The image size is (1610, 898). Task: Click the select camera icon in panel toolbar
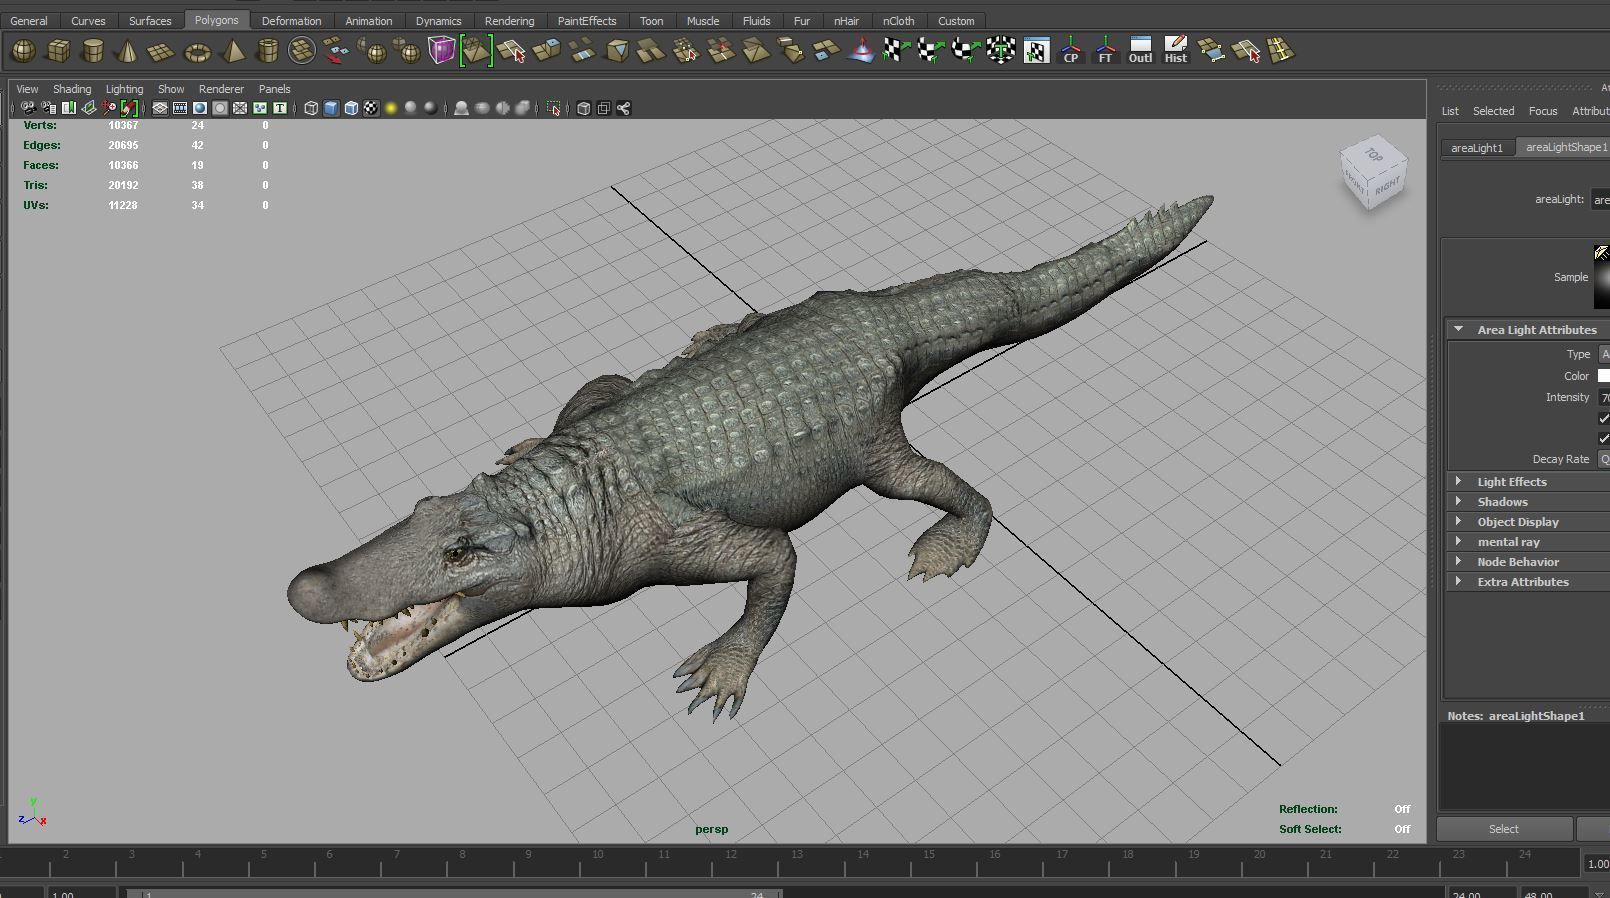(28, 108)
